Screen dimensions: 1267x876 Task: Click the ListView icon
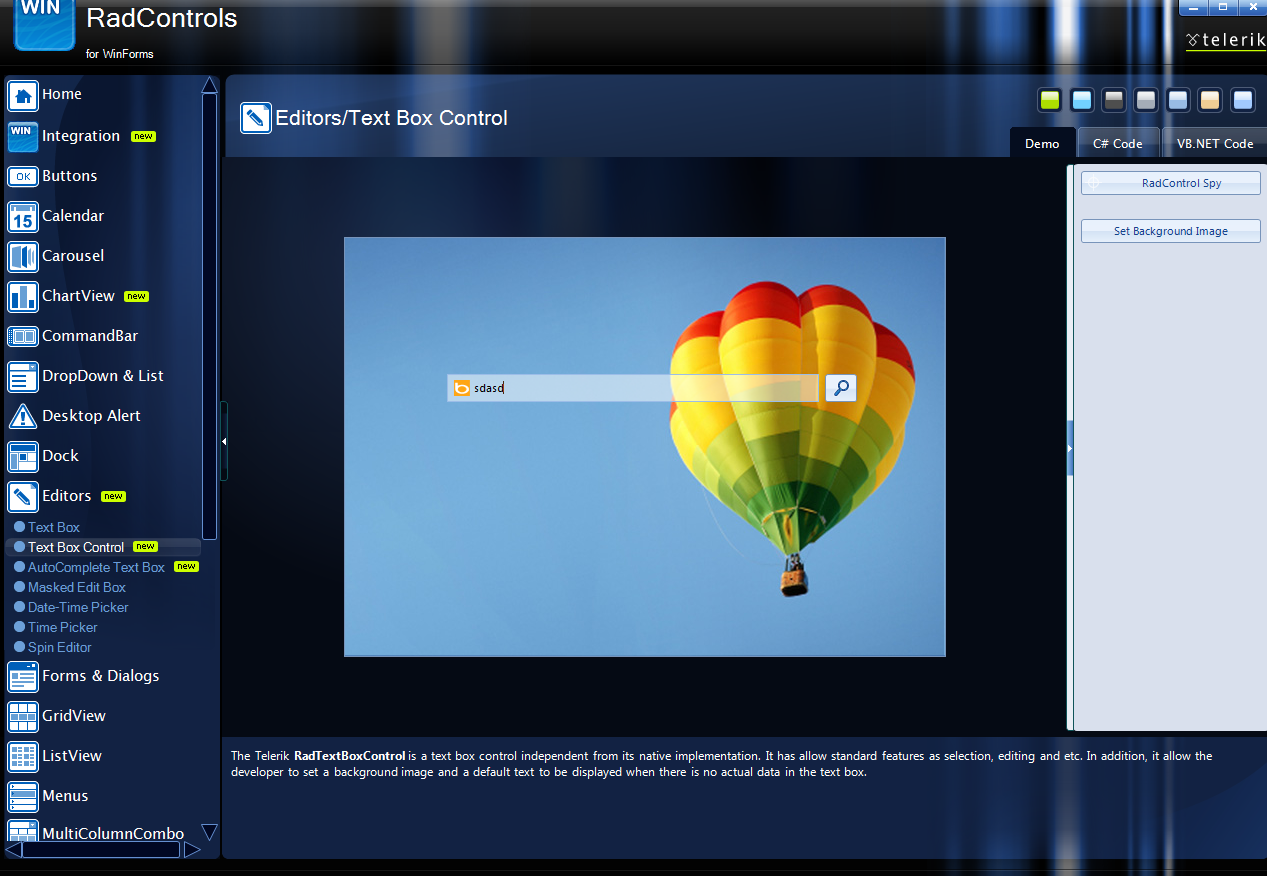[23, 756]
